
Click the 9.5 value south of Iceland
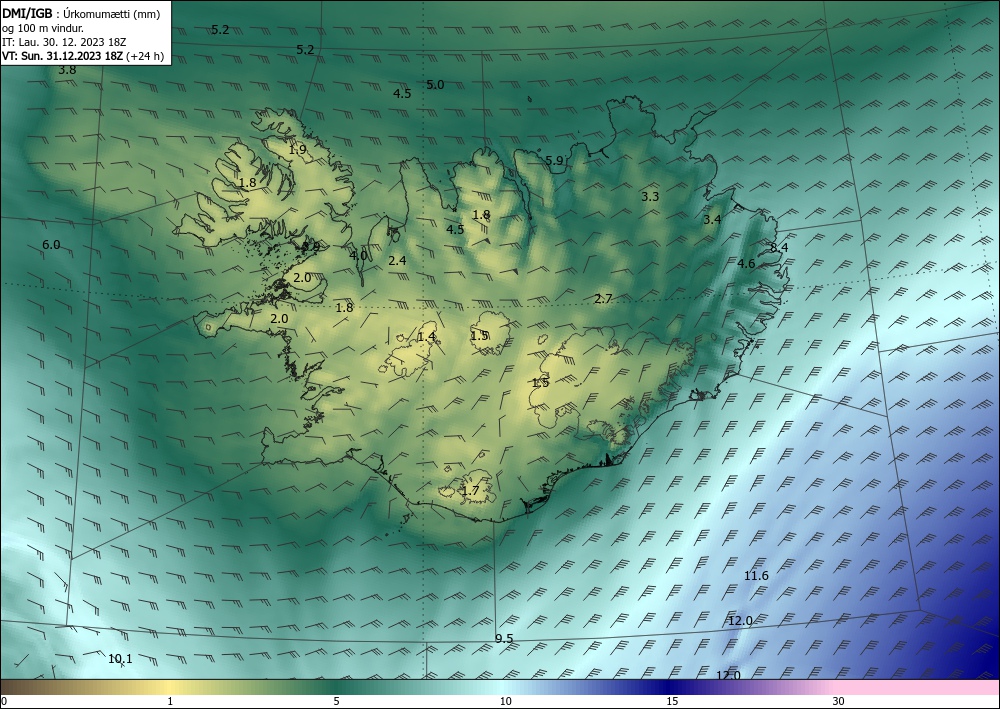(504, 639)
